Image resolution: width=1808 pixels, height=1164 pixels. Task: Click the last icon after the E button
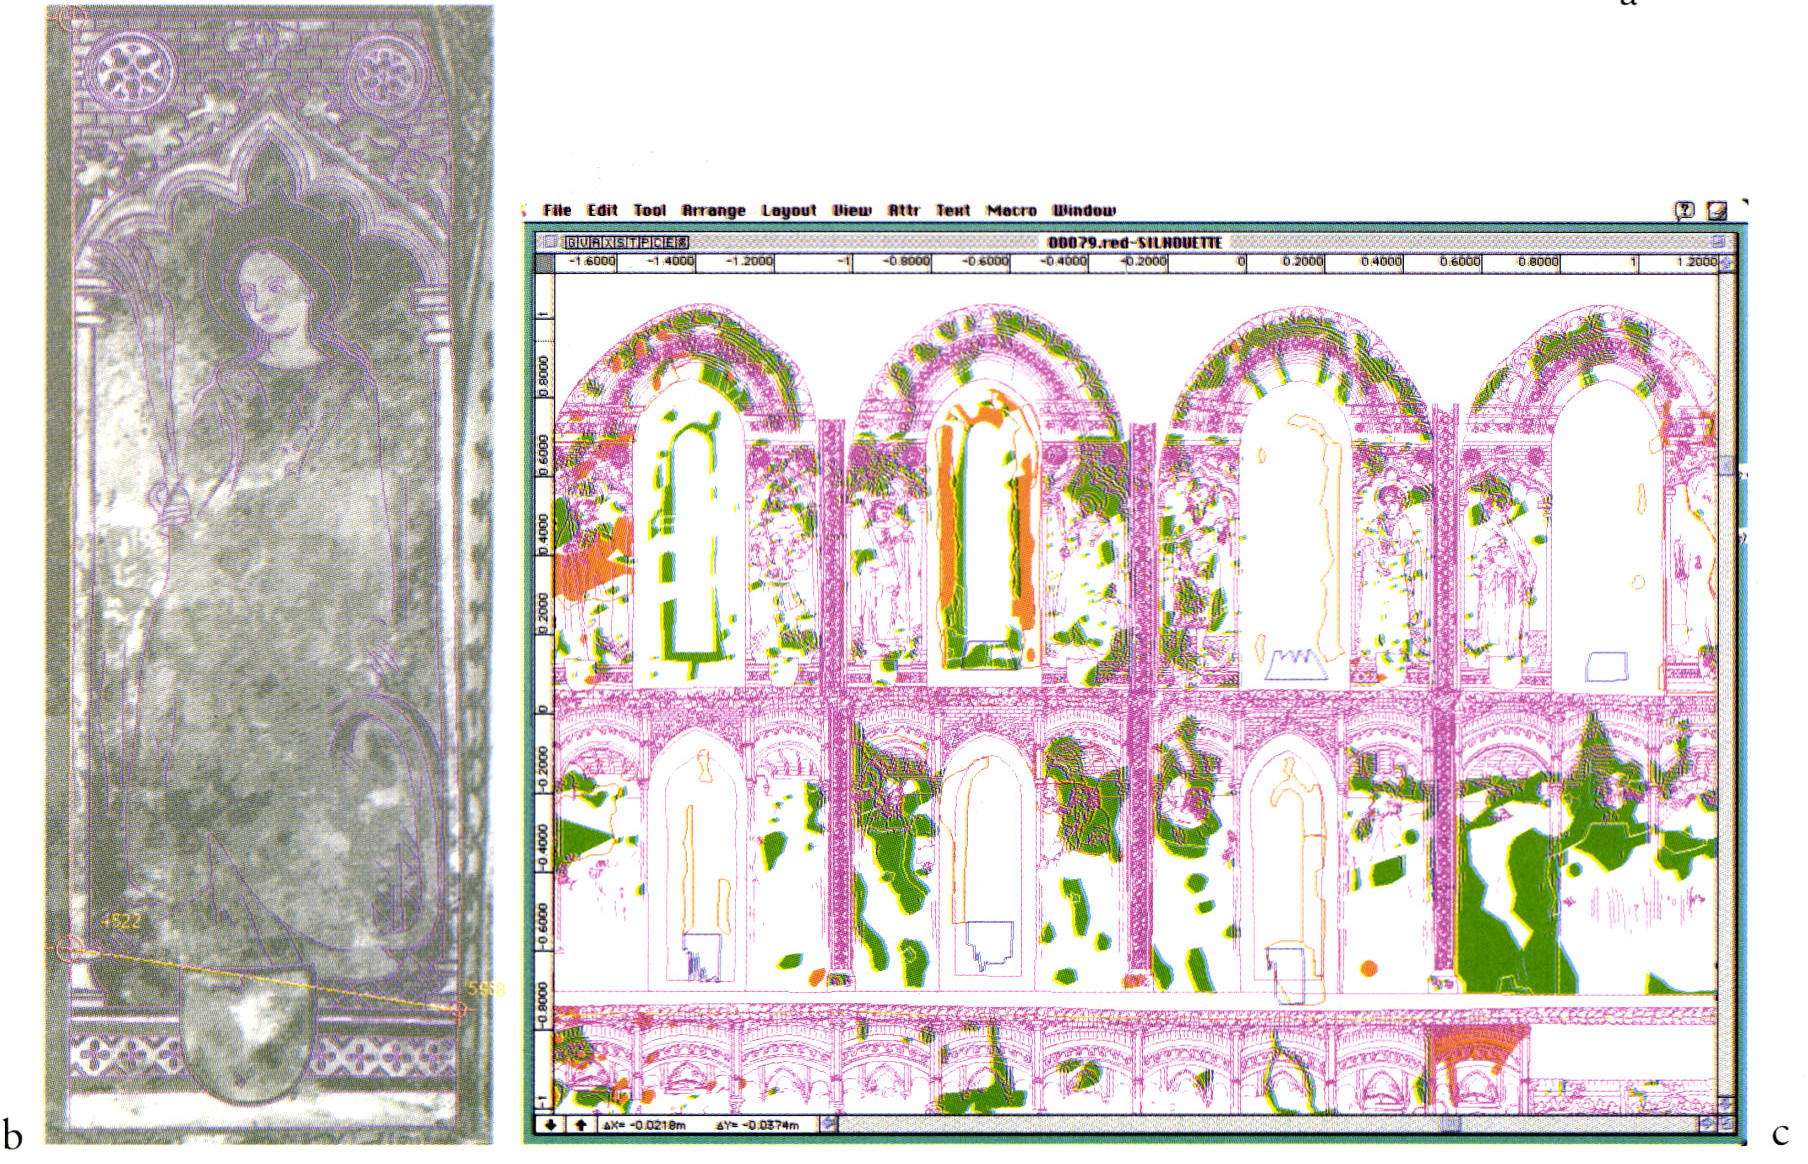coord(682,243)
